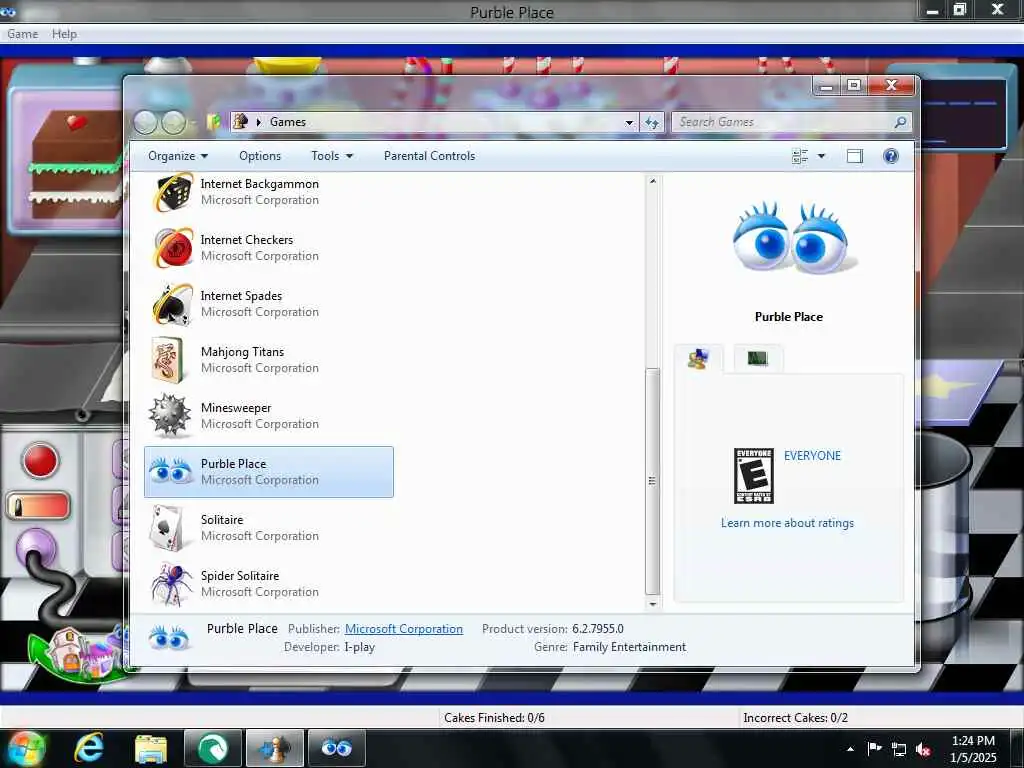The image size is (1024, 768).
Task: Click Learn more about ratings link
Action: pyautogui.click(x=787, y=523)
